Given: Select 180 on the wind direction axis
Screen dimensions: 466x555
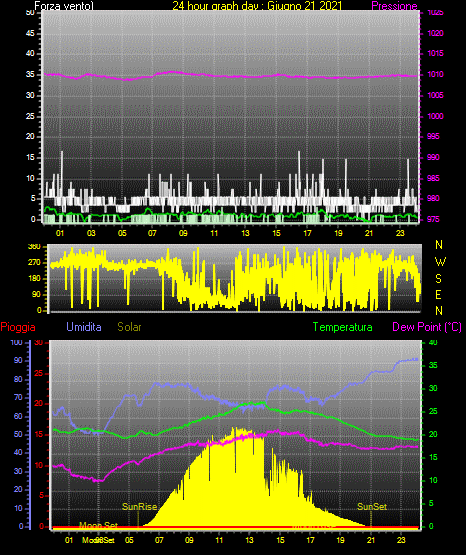Looking at the screenshot, I should 34,279.
